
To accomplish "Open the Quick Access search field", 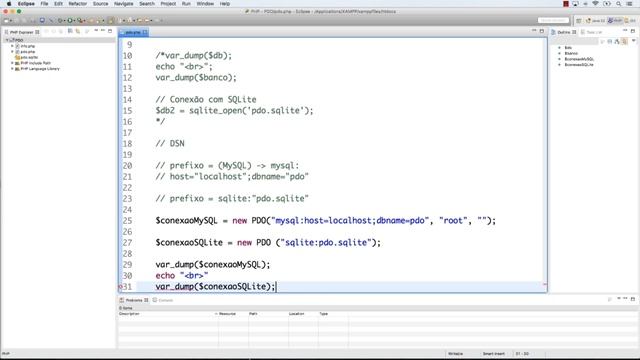I will click(x=553, y=20).
